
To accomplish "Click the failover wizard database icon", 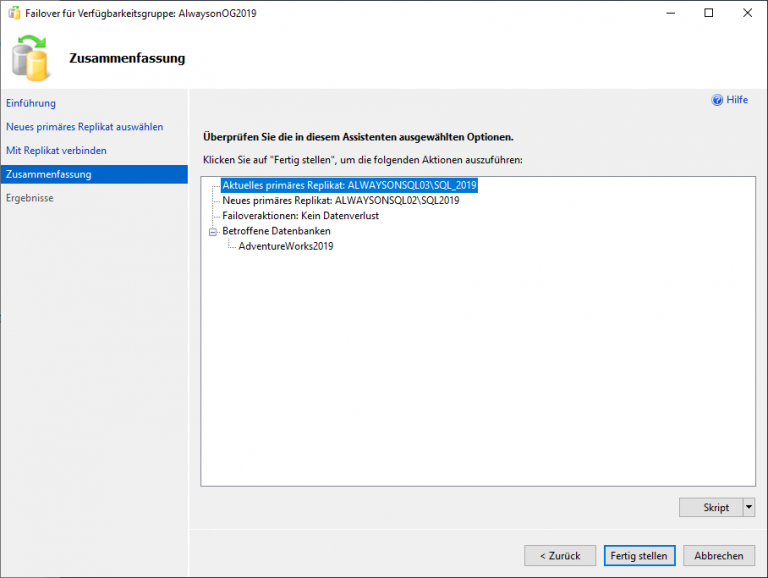I will click(30, 58).
